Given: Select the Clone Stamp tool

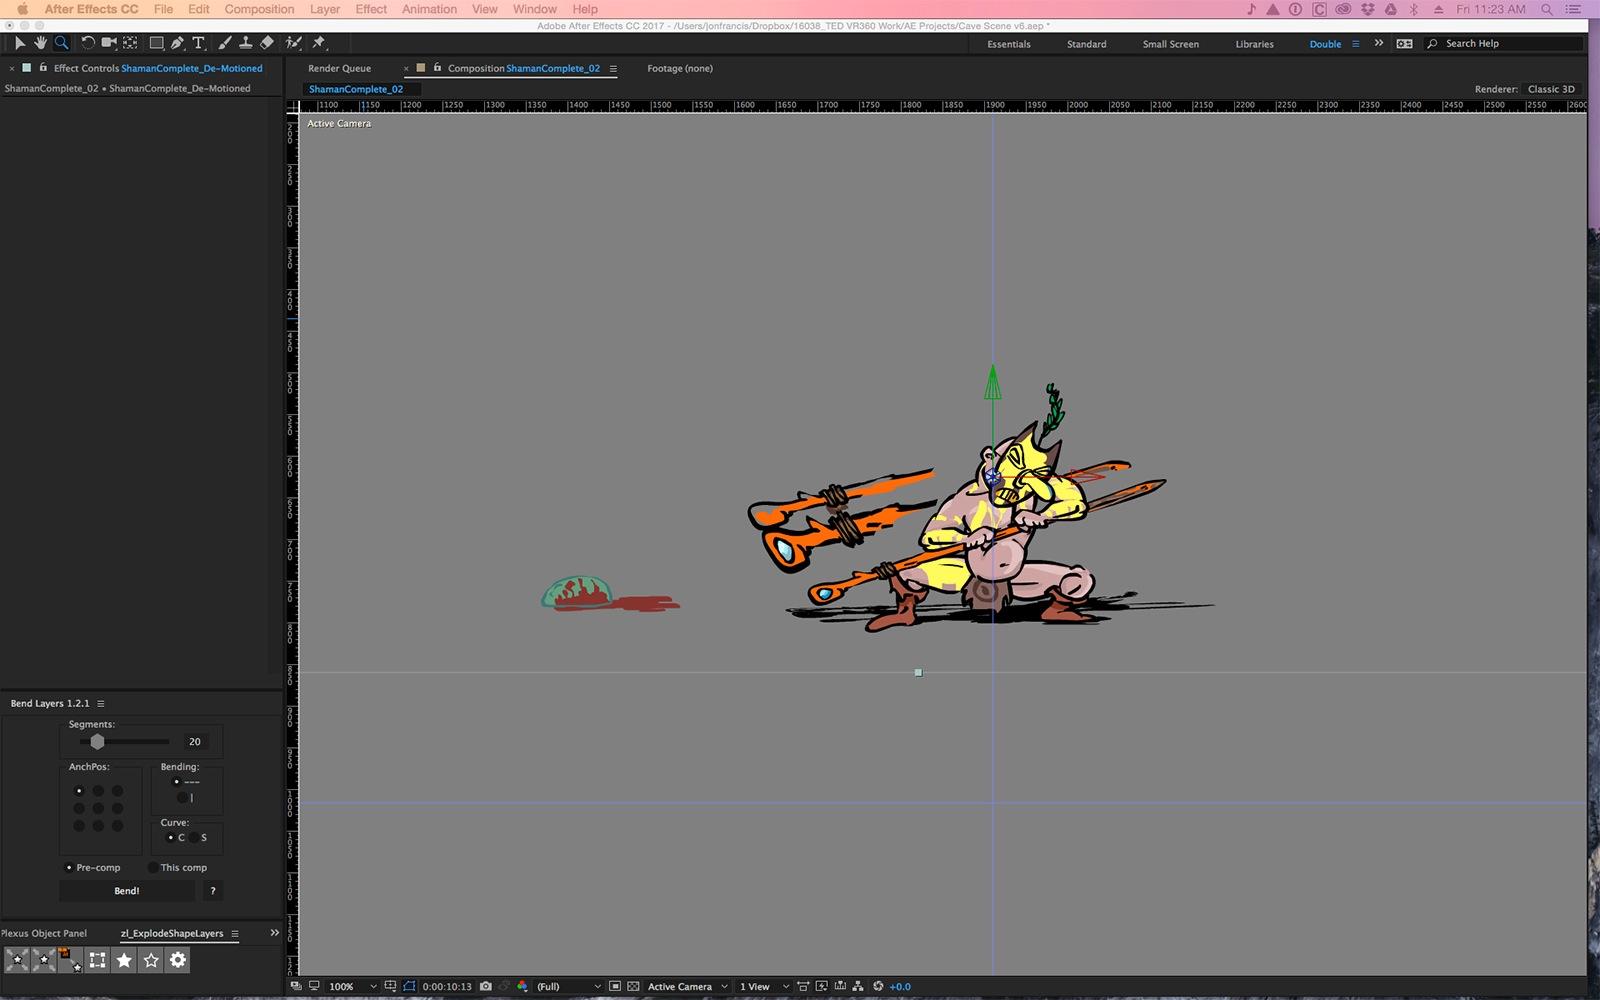Looking at the screenshot, I should 246,43.
